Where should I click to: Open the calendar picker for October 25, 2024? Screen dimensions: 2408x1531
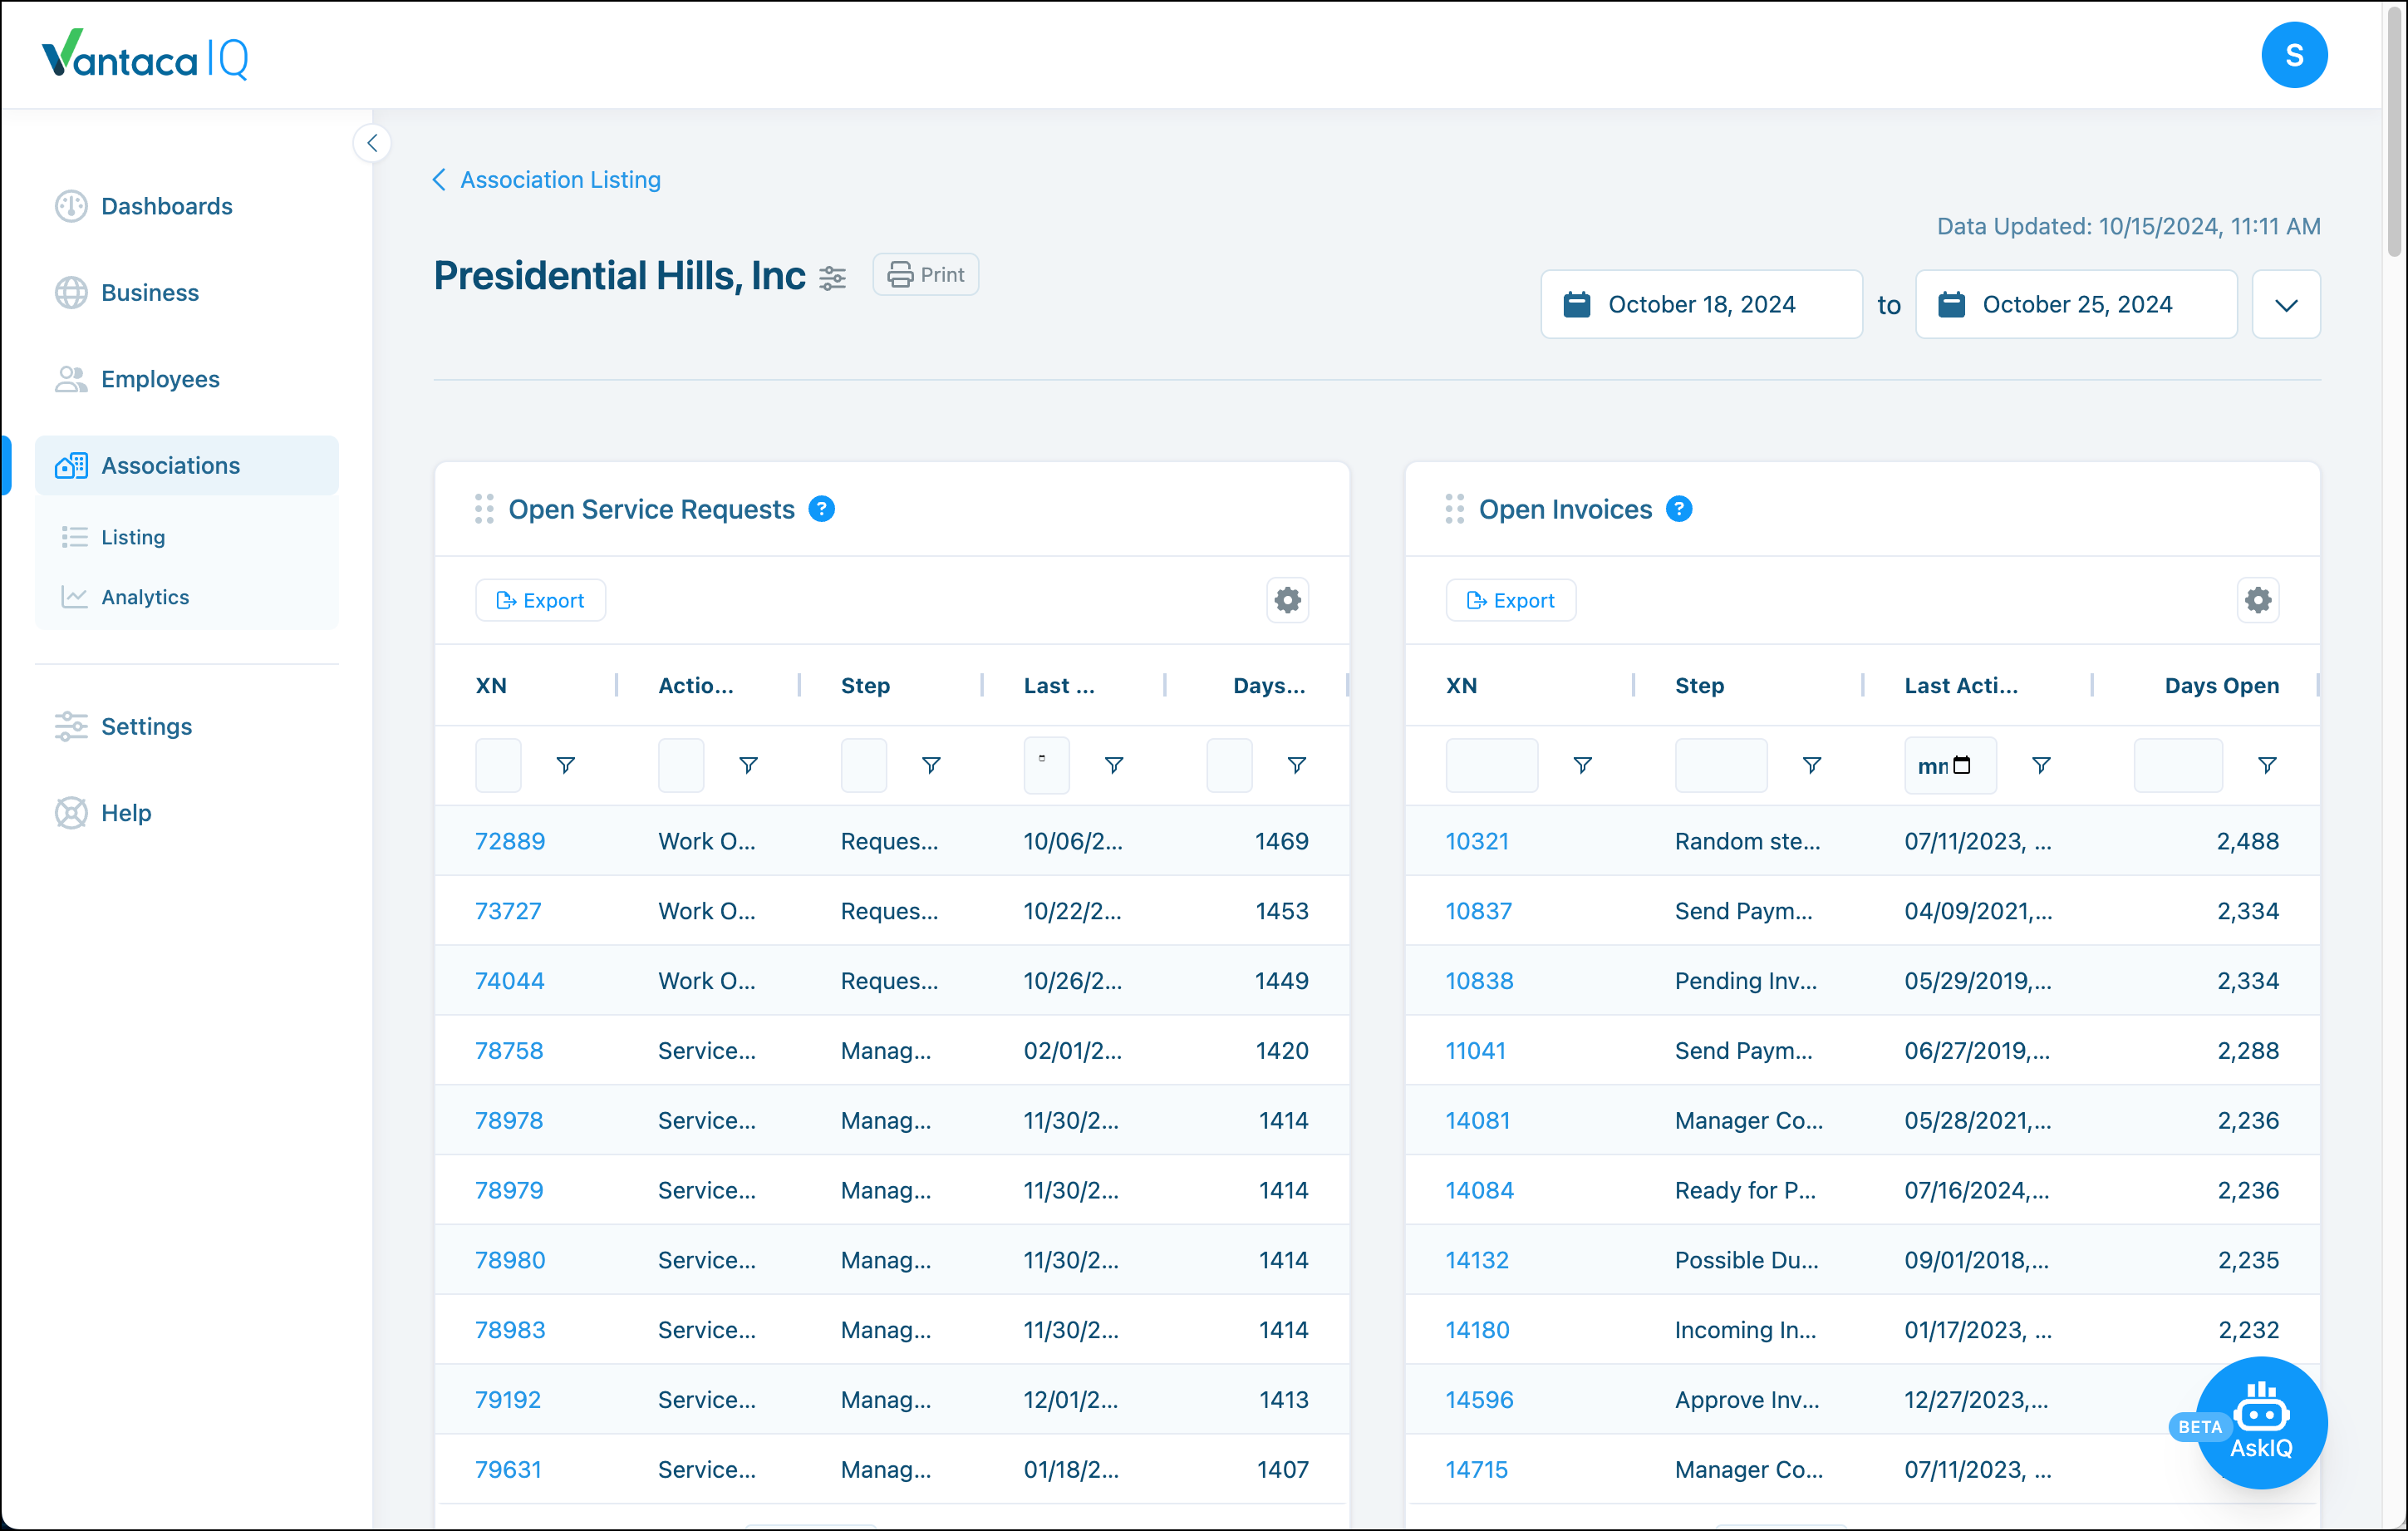coord(1952,304)
